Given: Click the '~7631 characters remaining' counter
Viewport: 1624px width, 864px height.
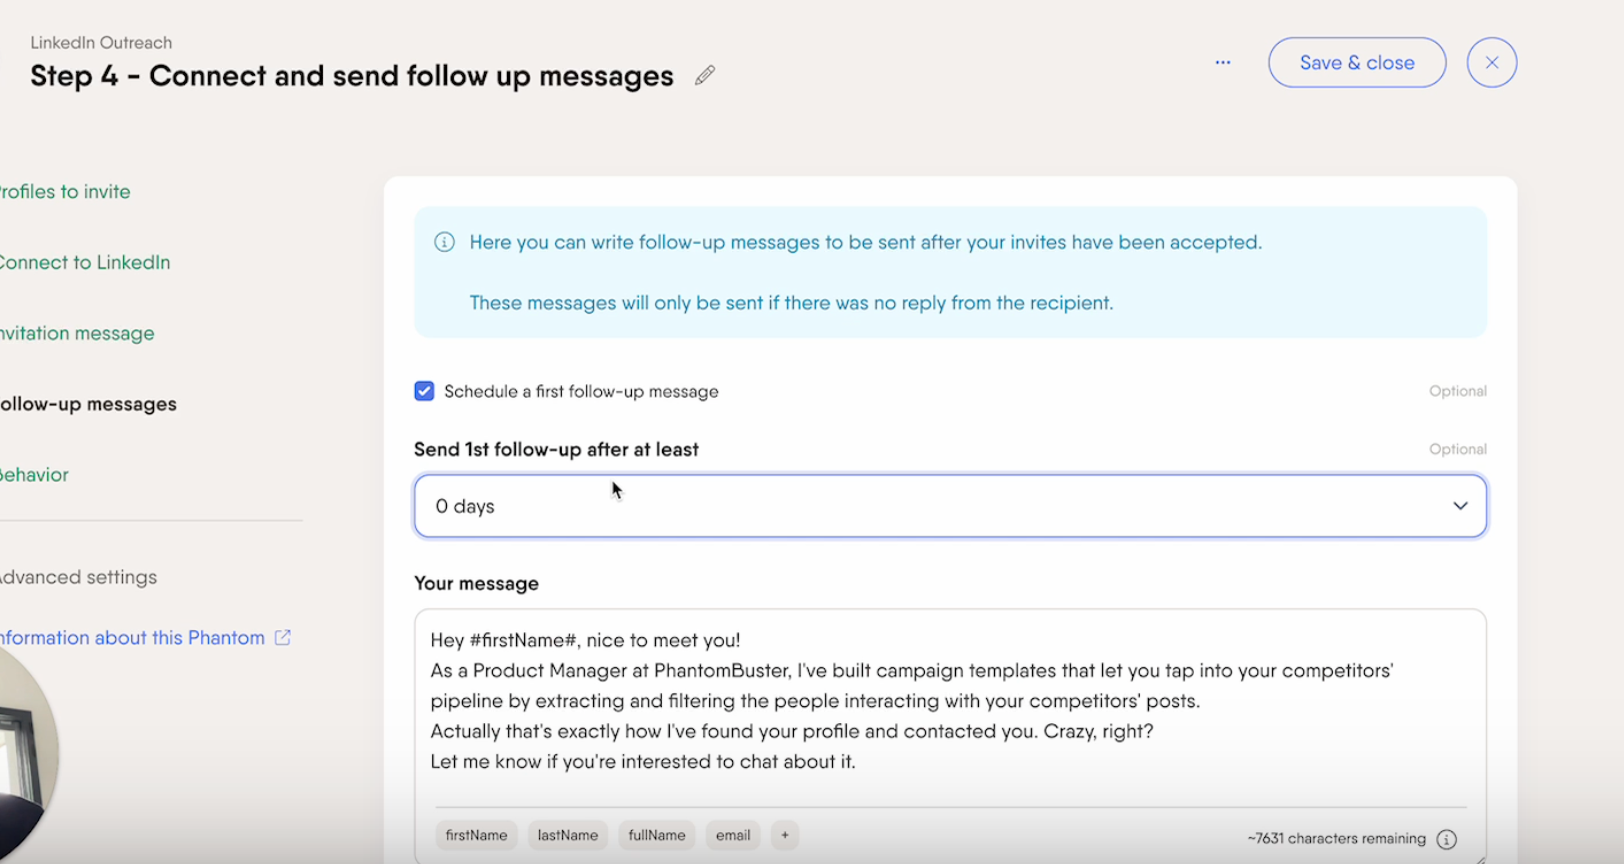Looking at the screenshot, I should pos(1336,838).
